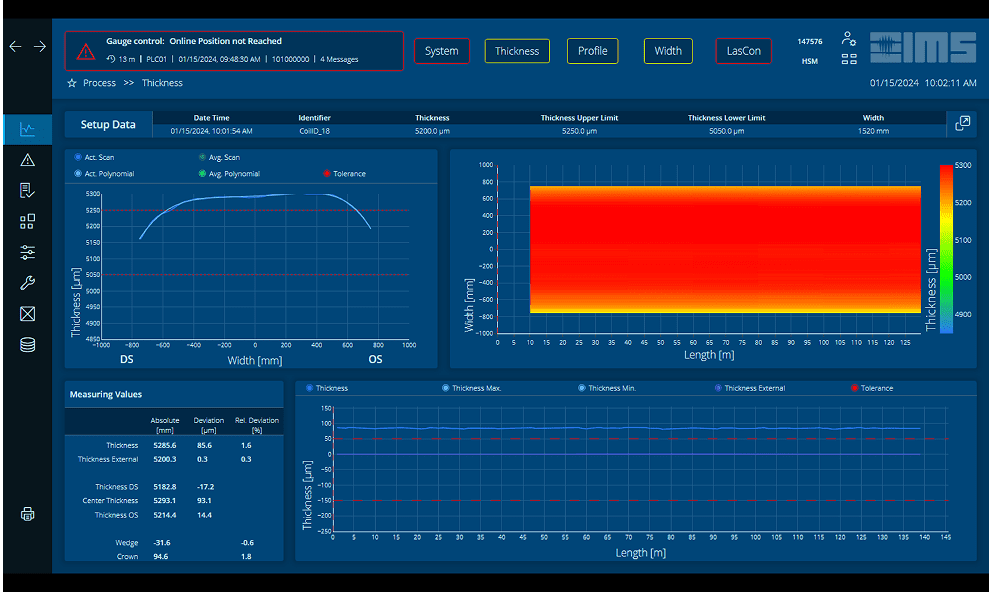Open the wrench maintenance icon in sidebar
The width and height of the screenshot is (992, 592).
(27, 283)
